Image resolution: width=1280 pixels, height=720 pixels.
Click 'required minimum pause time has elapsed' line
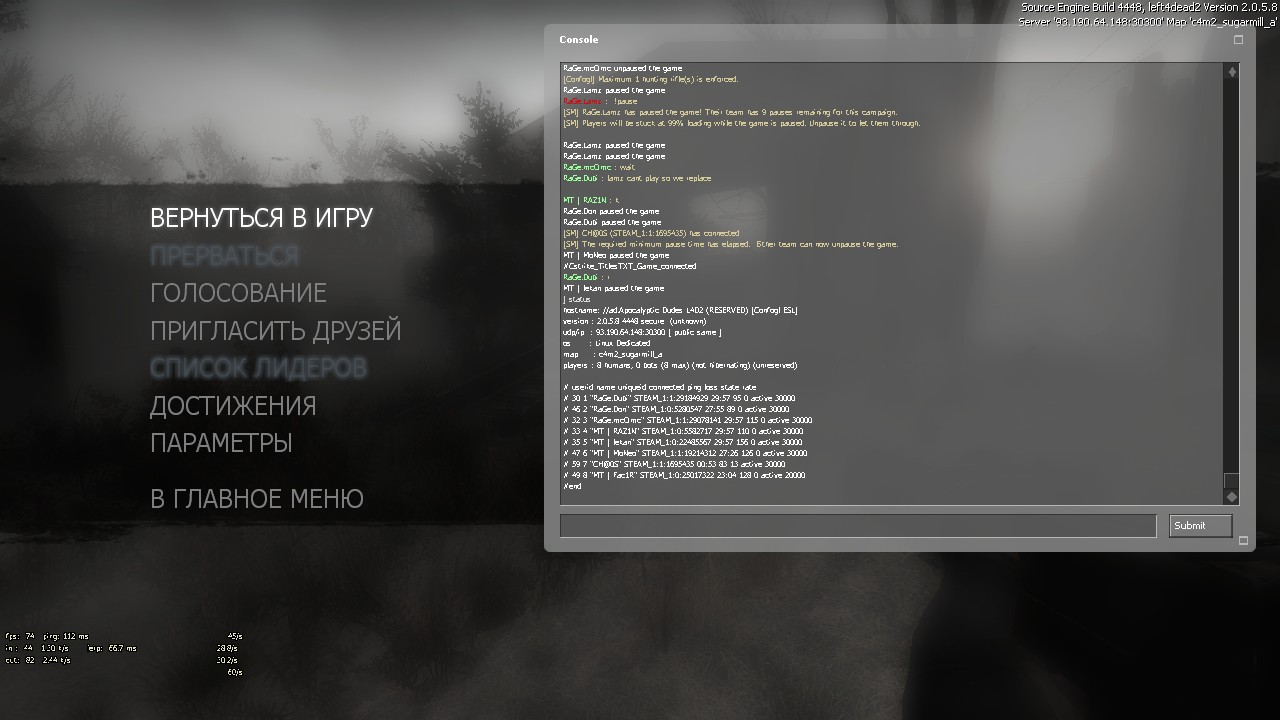coord(731,244)
